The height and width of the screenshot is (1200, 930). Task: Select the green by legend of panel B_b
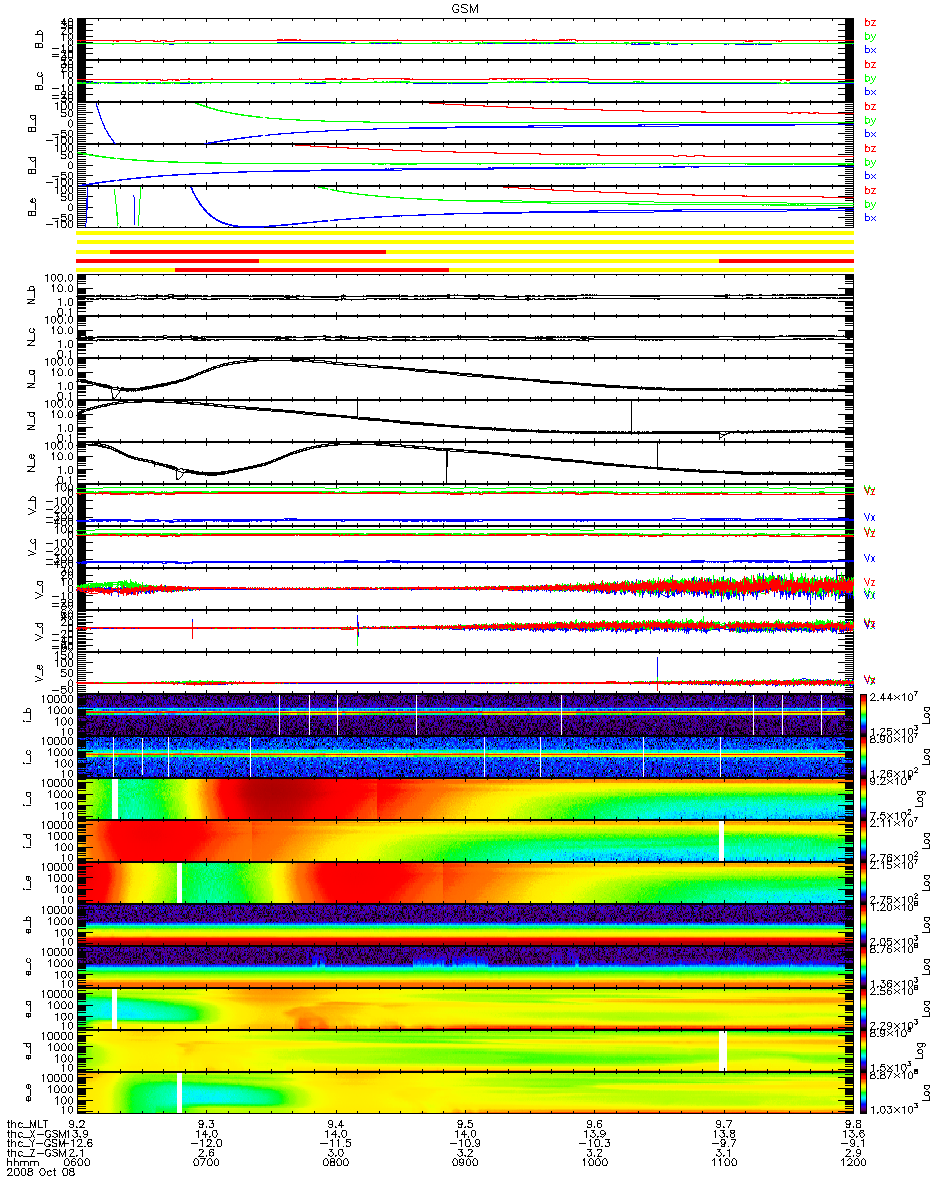870,36
